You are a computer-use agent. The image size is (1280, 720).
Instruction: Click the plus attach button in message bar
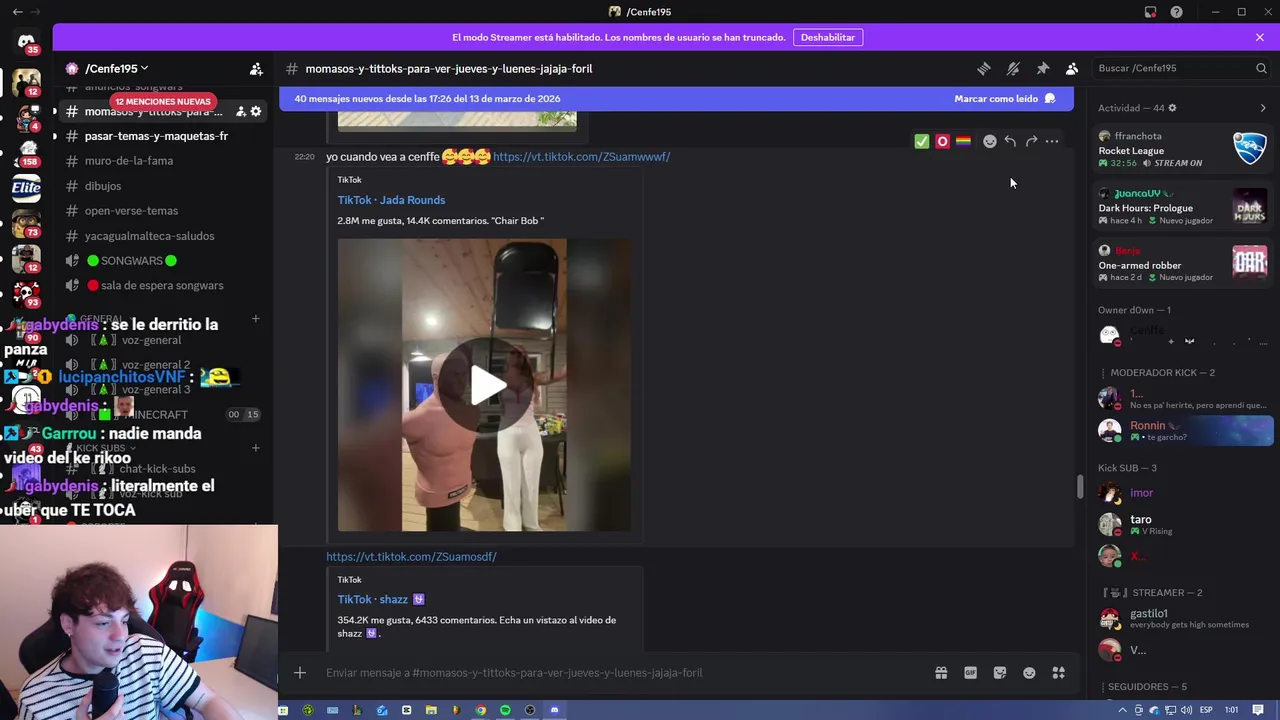[x=300, y=673]
